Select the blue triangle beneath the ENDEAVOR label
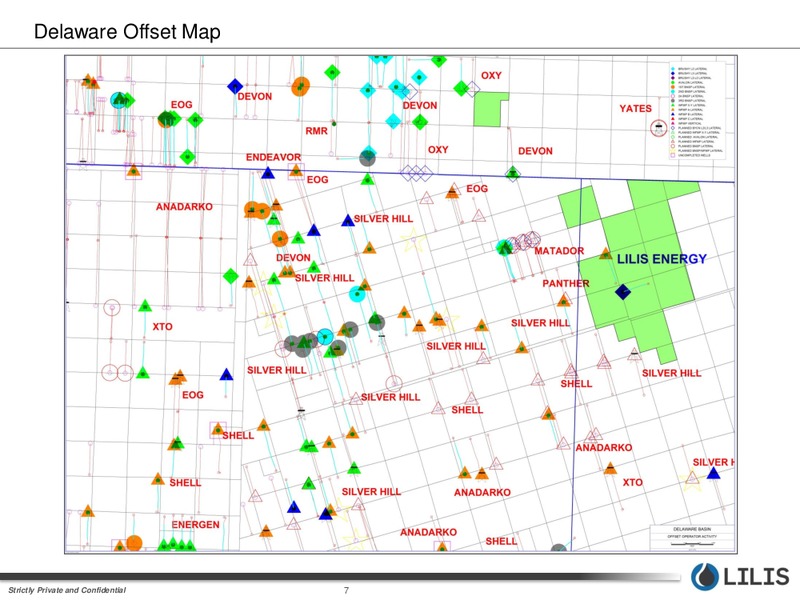This screenshot has width=800, height=600. (x=268, y=173)
